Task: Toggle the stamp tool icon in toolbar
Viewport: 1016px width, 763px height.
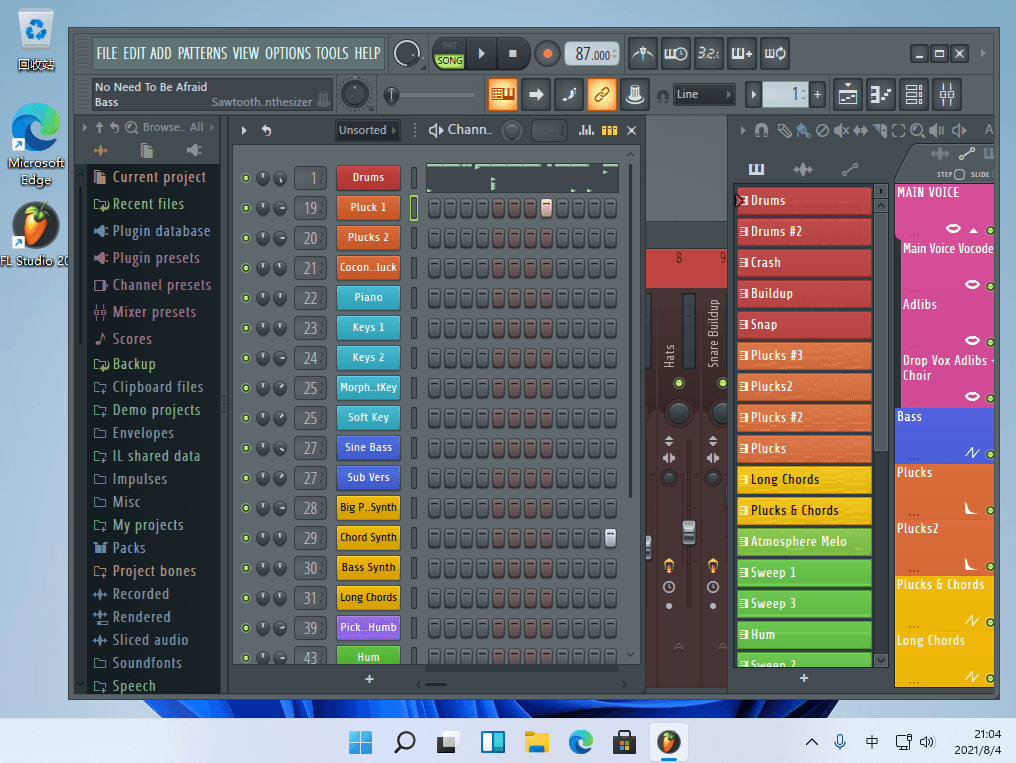Action: [x=634, y=95]
